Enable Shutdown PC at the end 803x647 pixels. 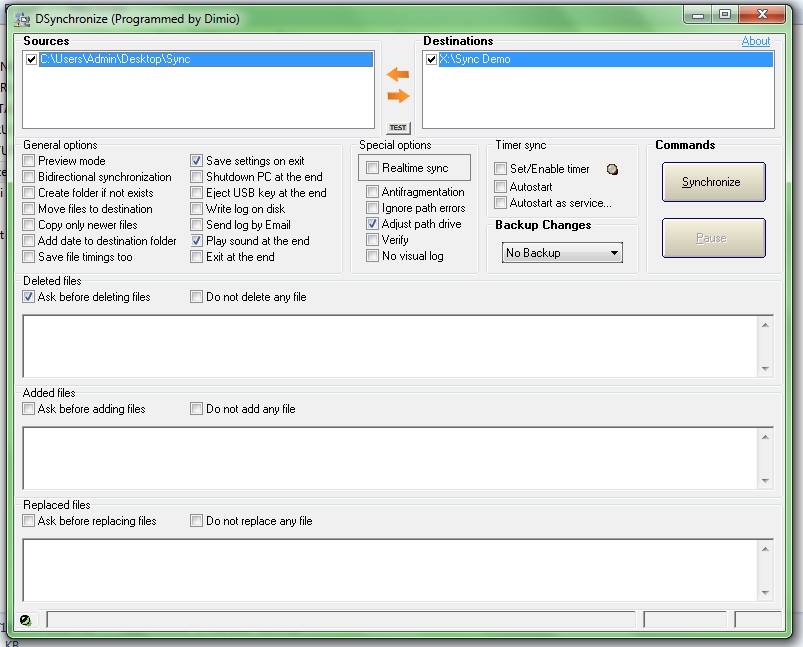(x=196, y=177)
